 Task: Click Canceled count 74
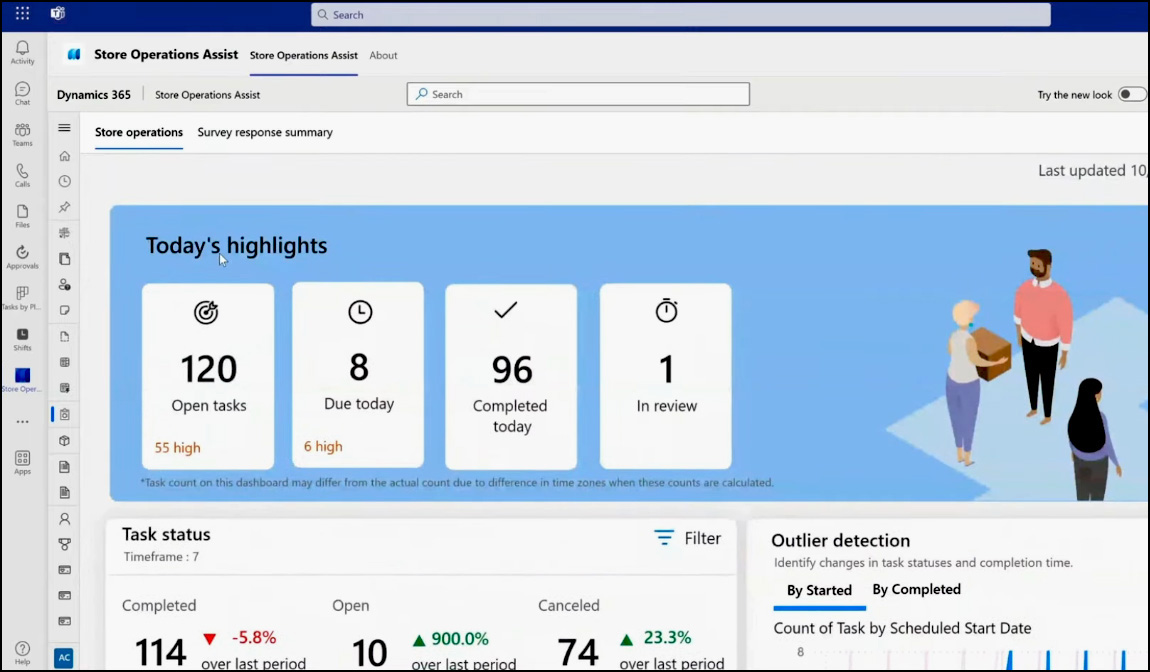(x=577, y=651)
